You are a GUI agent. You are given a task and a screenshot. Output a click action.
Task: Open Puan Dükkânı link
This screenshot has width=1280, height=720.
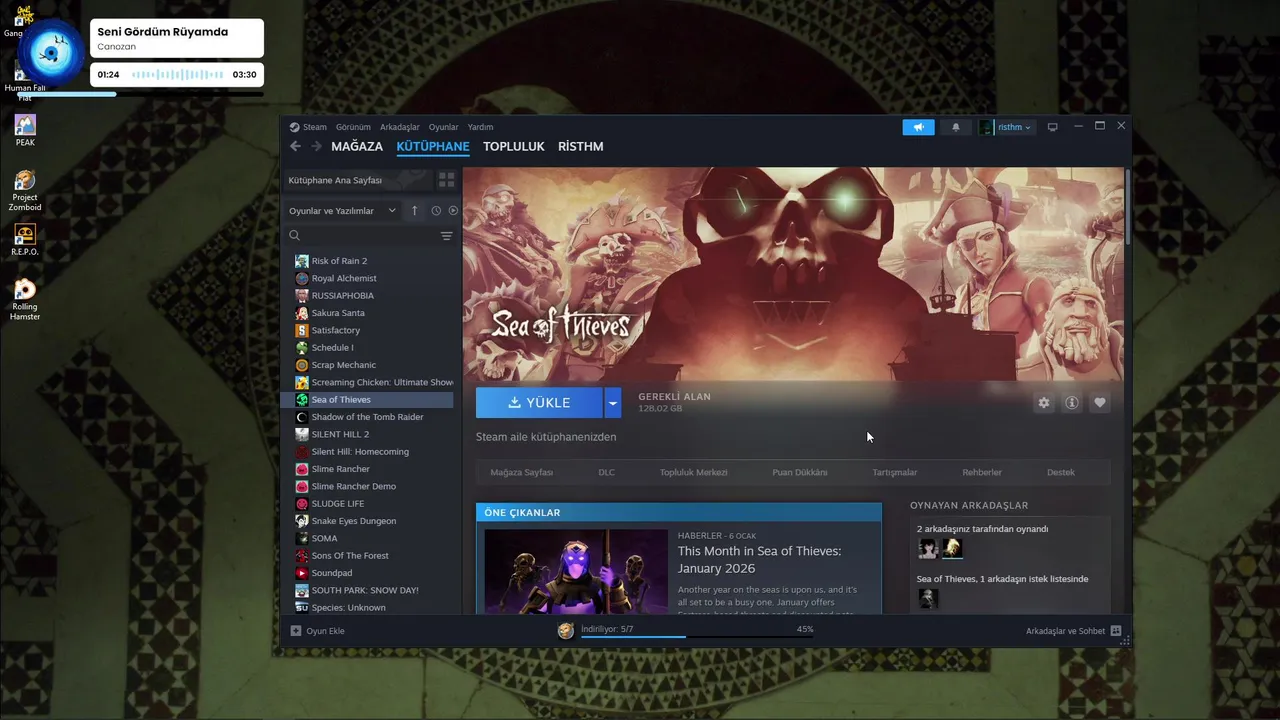tap(800, 472)
